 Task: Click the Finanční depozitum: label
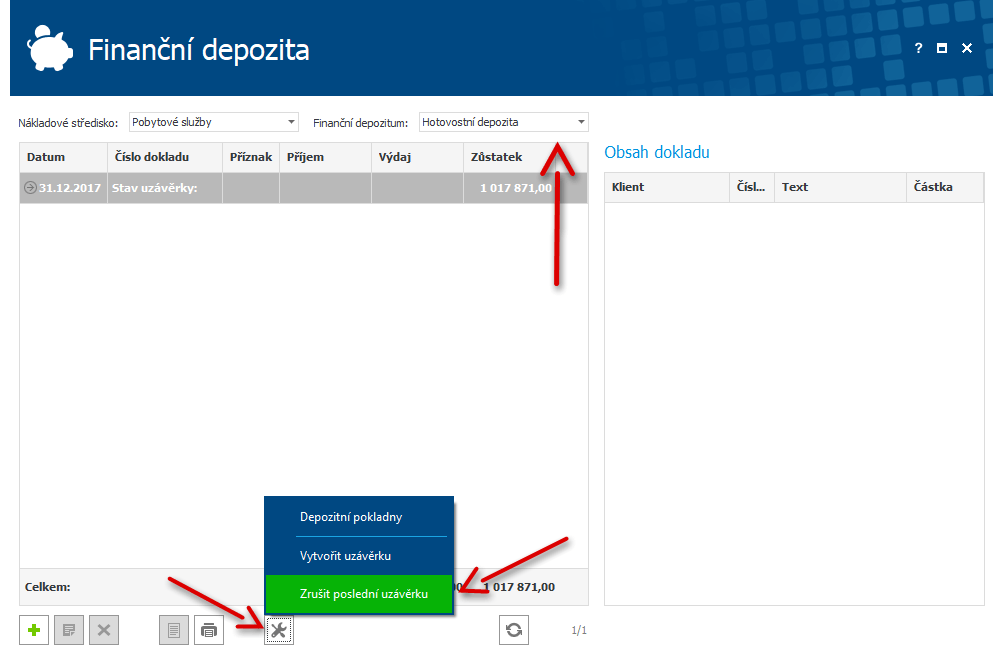coord(361,123)
